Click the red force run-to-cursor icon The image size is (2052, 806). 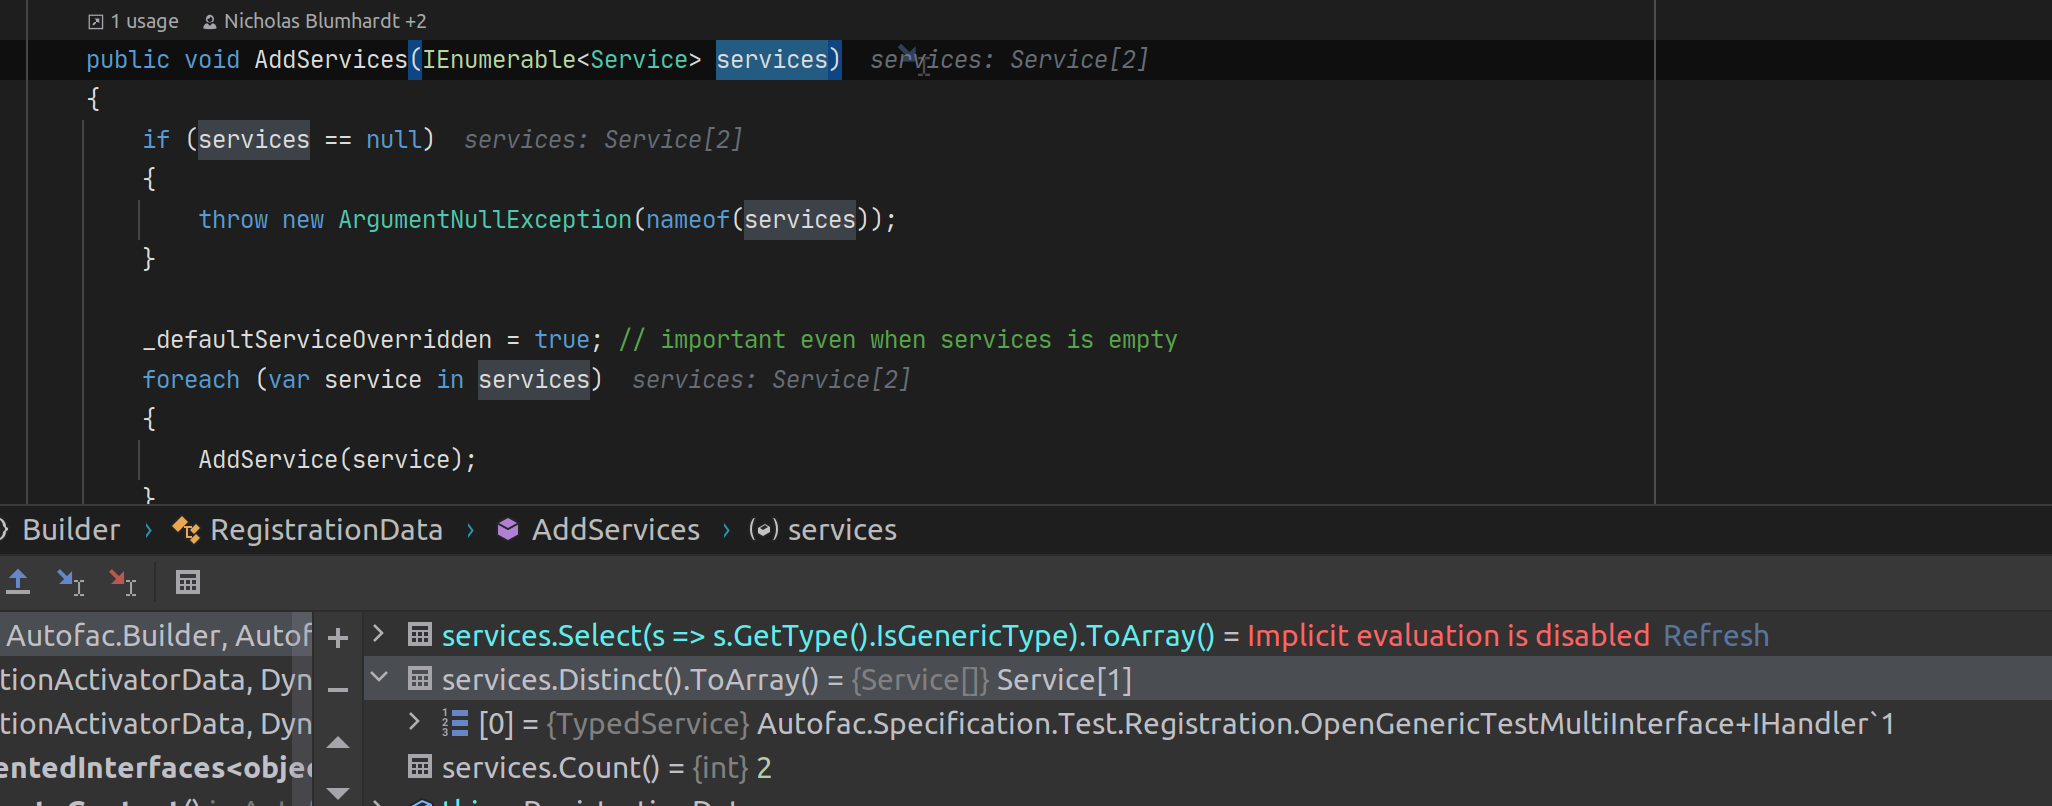tap(122, 582)
